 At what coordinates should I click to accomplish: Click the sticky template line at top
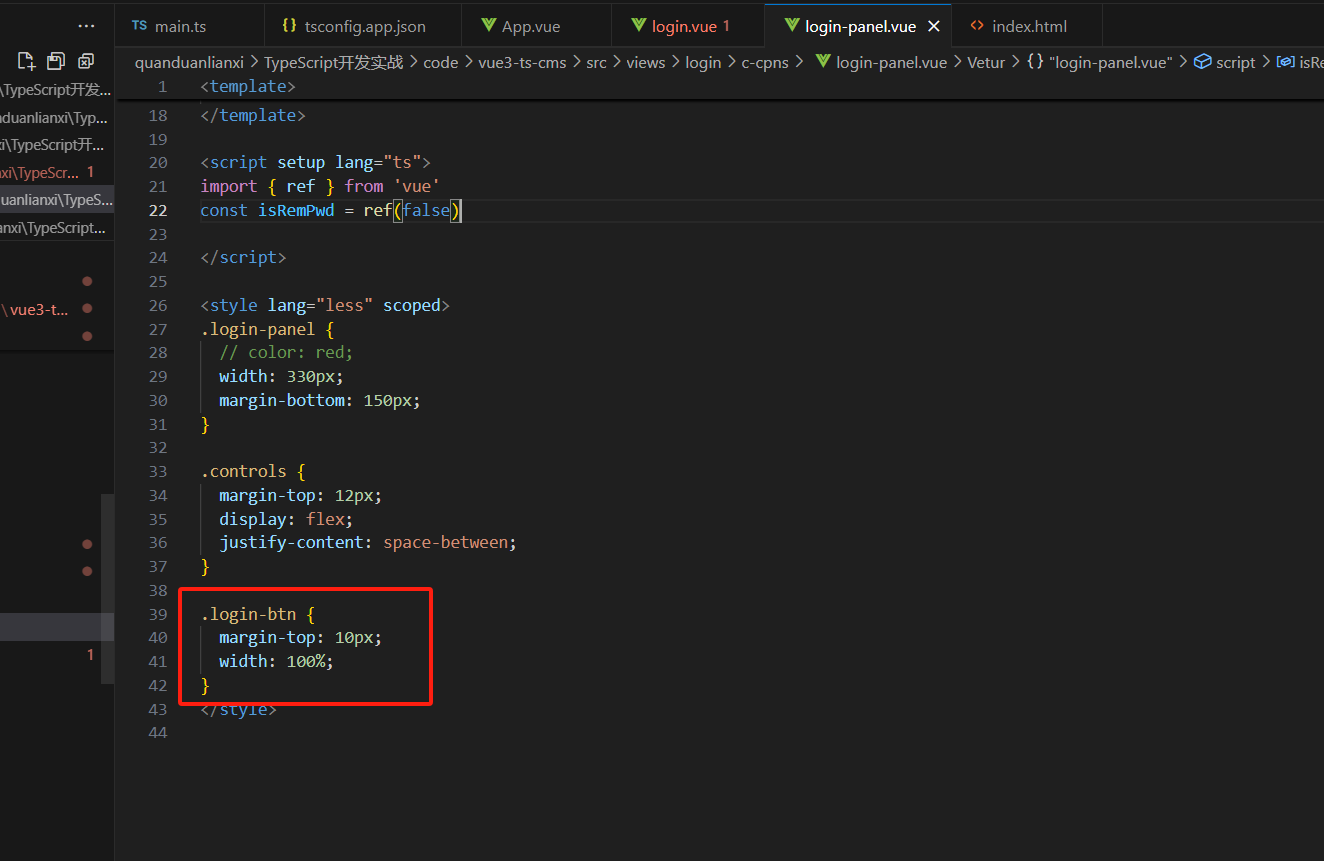[x=248, y=87]
